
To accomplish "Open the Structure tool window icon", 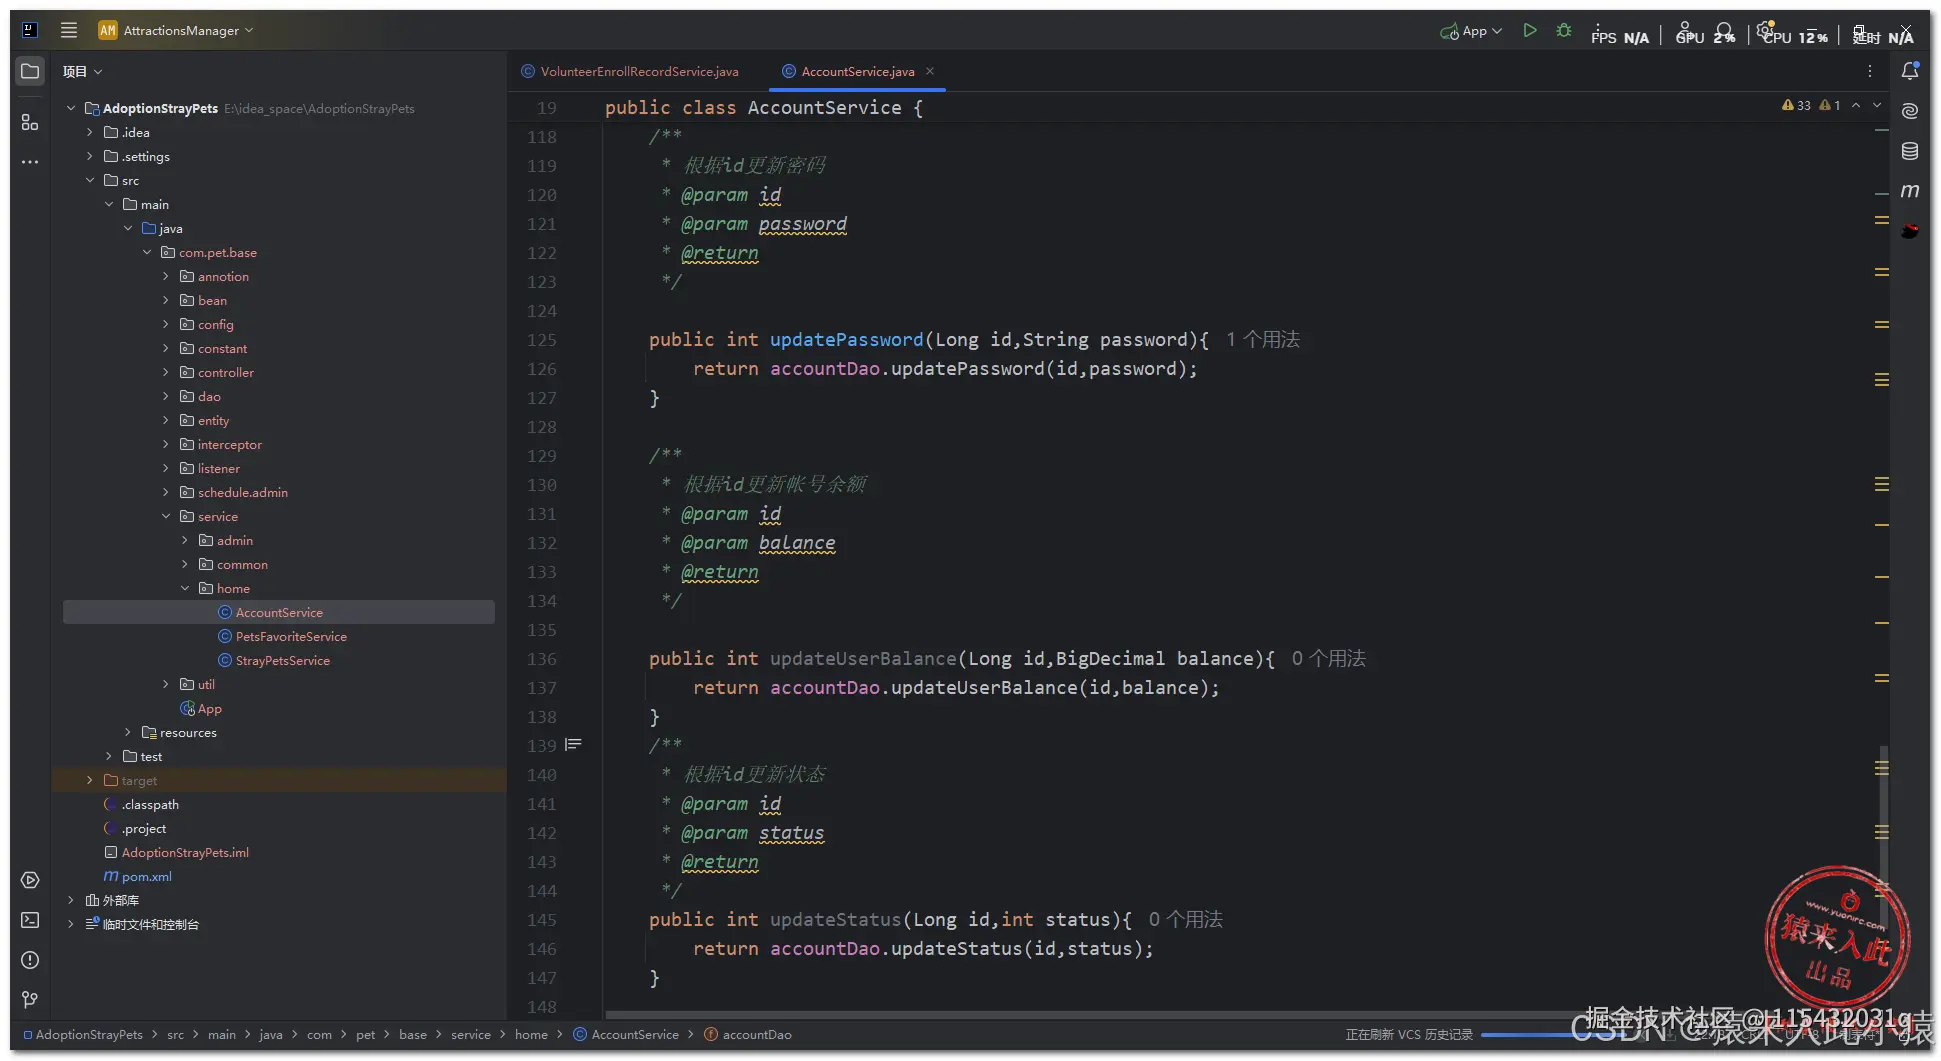I will [x=30, y=122].
